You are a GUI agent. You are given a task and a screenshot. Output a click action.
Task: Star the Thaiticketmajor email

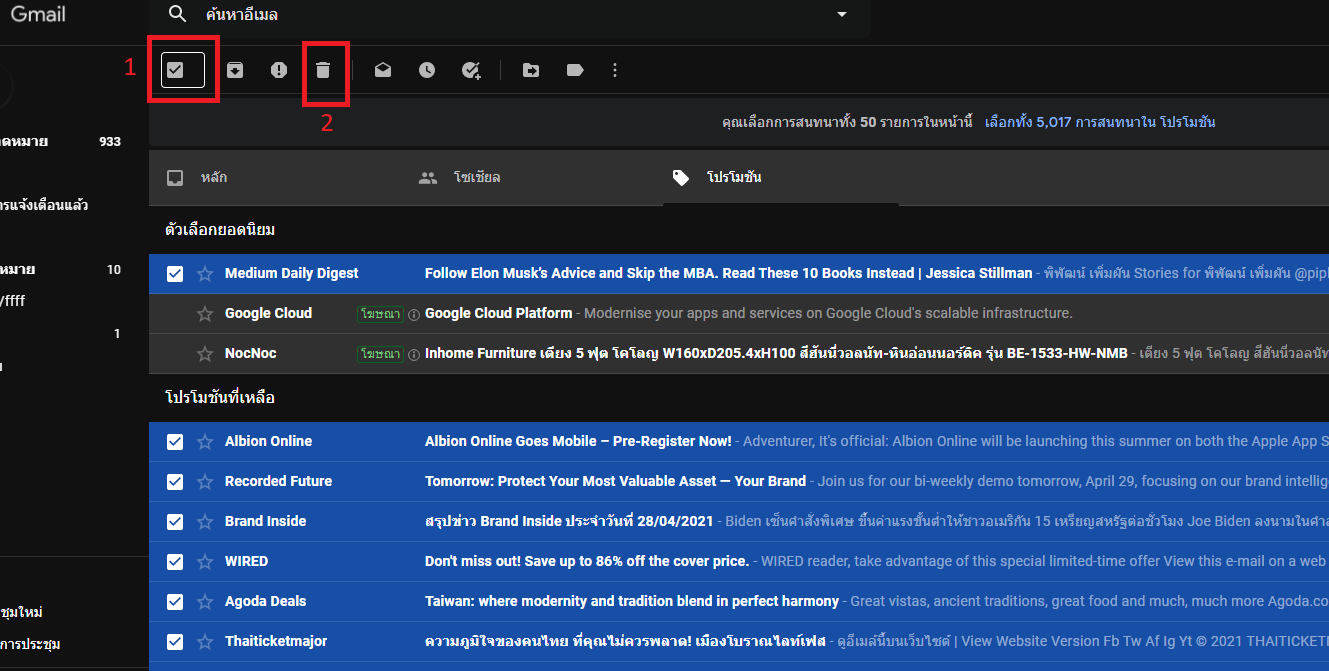coord(205,641)
